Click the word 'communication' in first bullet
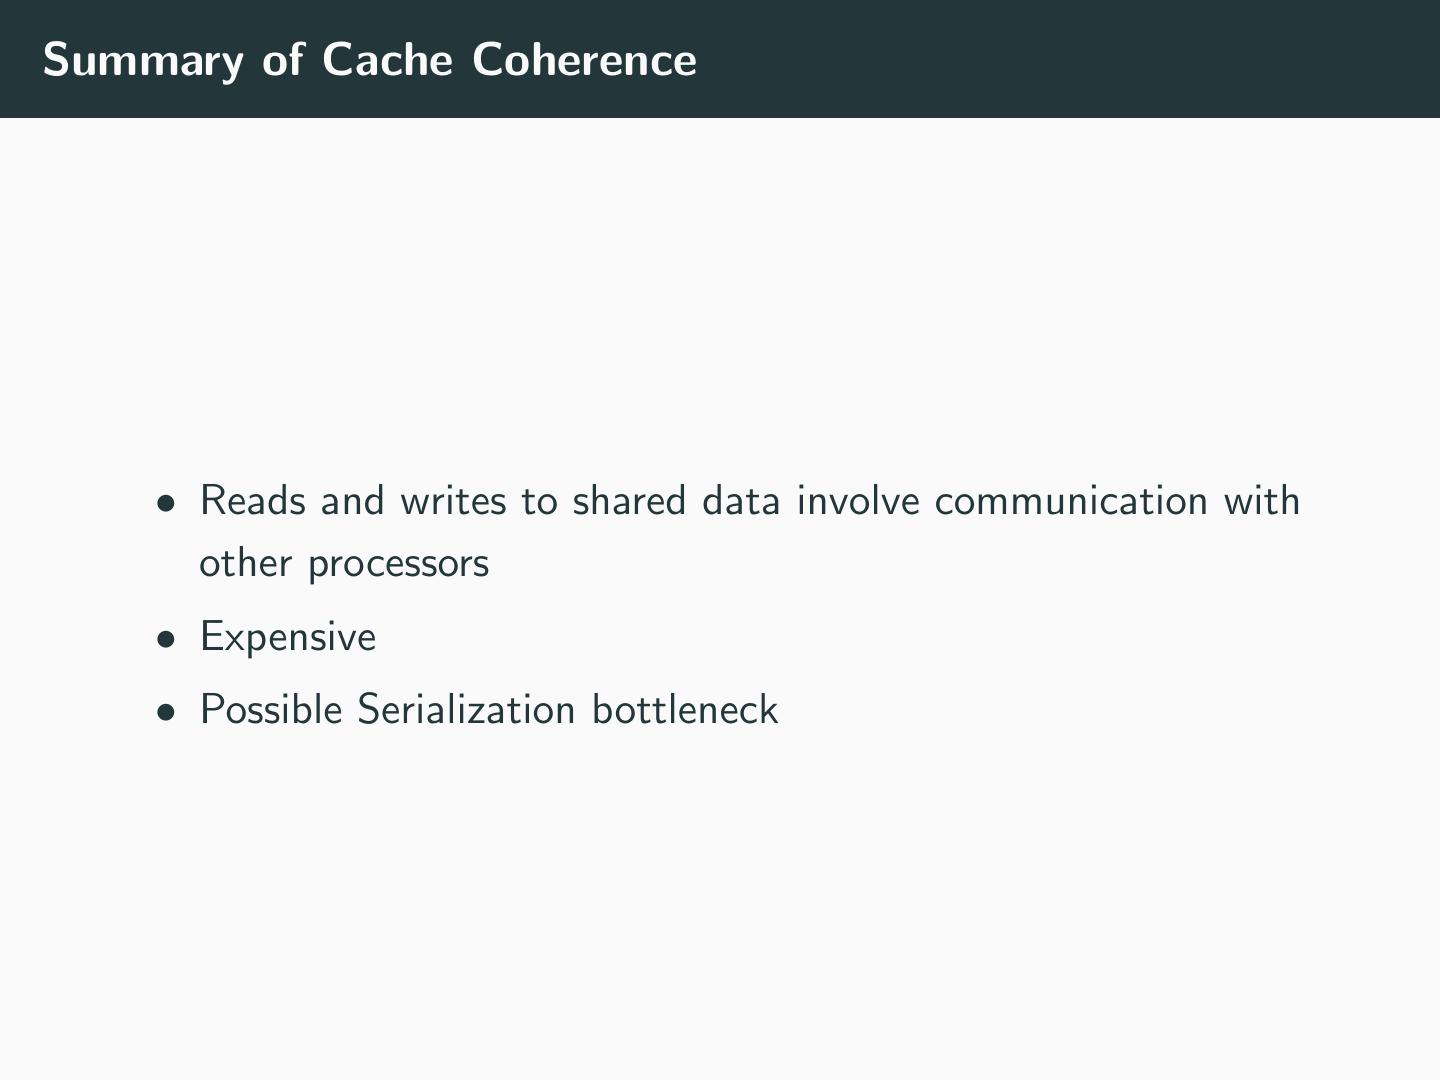Screen dimensions: 1440x1080 tap(1071, 501)
